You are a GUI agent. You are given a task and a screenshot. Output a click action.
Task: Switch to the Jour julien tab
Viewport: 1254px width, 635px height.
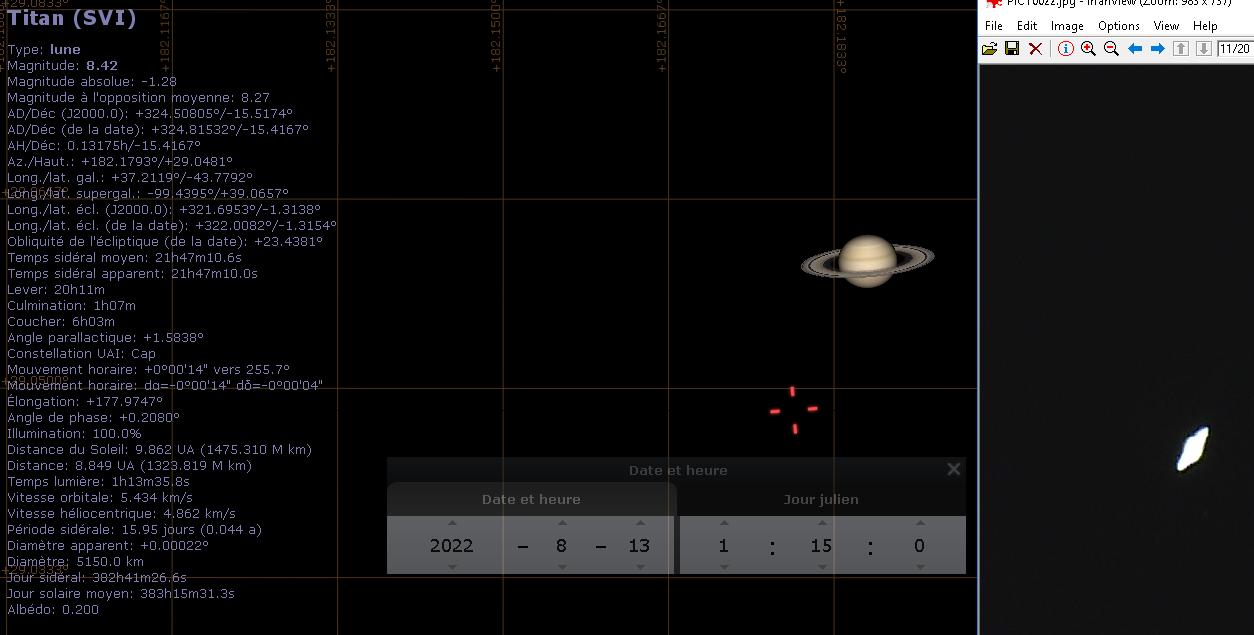point(821,499)
